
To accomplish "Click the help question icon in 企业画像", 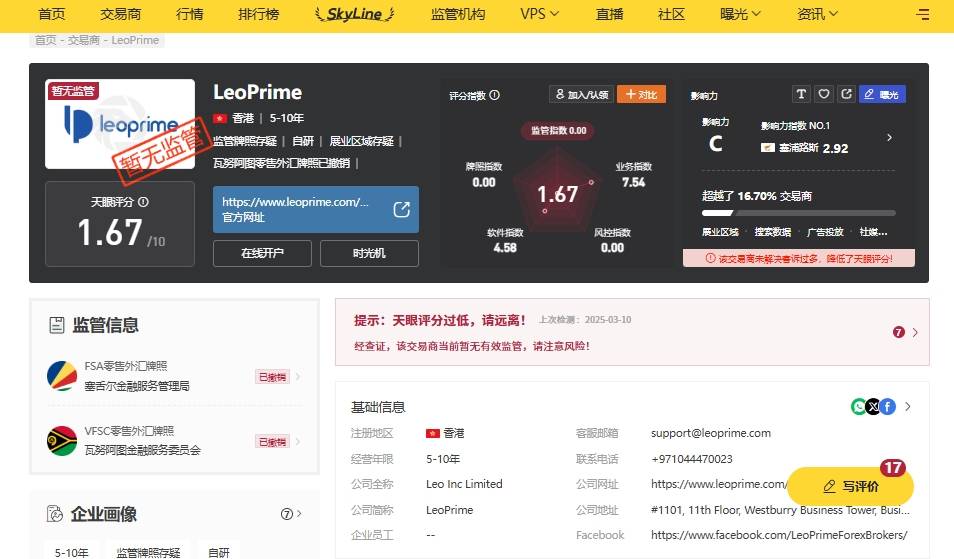I will pos(287,514).
